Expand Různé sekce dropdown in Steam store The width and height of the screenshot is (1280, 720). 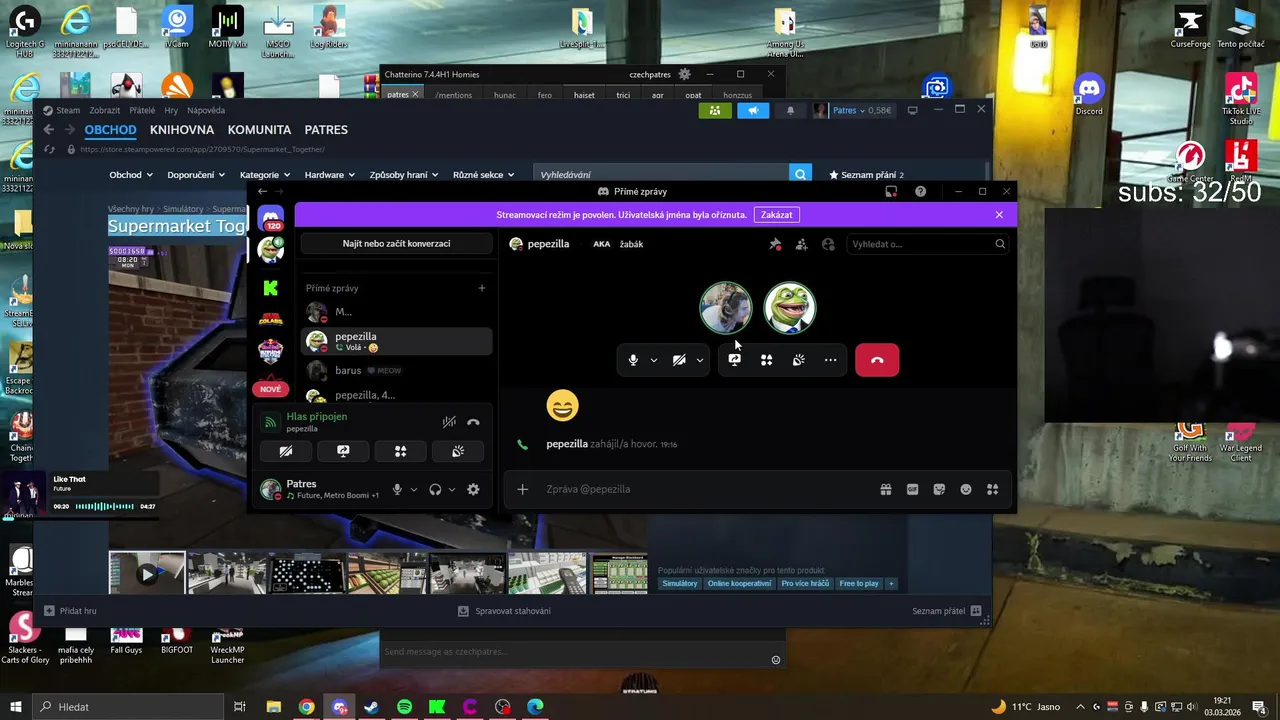[484, 175]
